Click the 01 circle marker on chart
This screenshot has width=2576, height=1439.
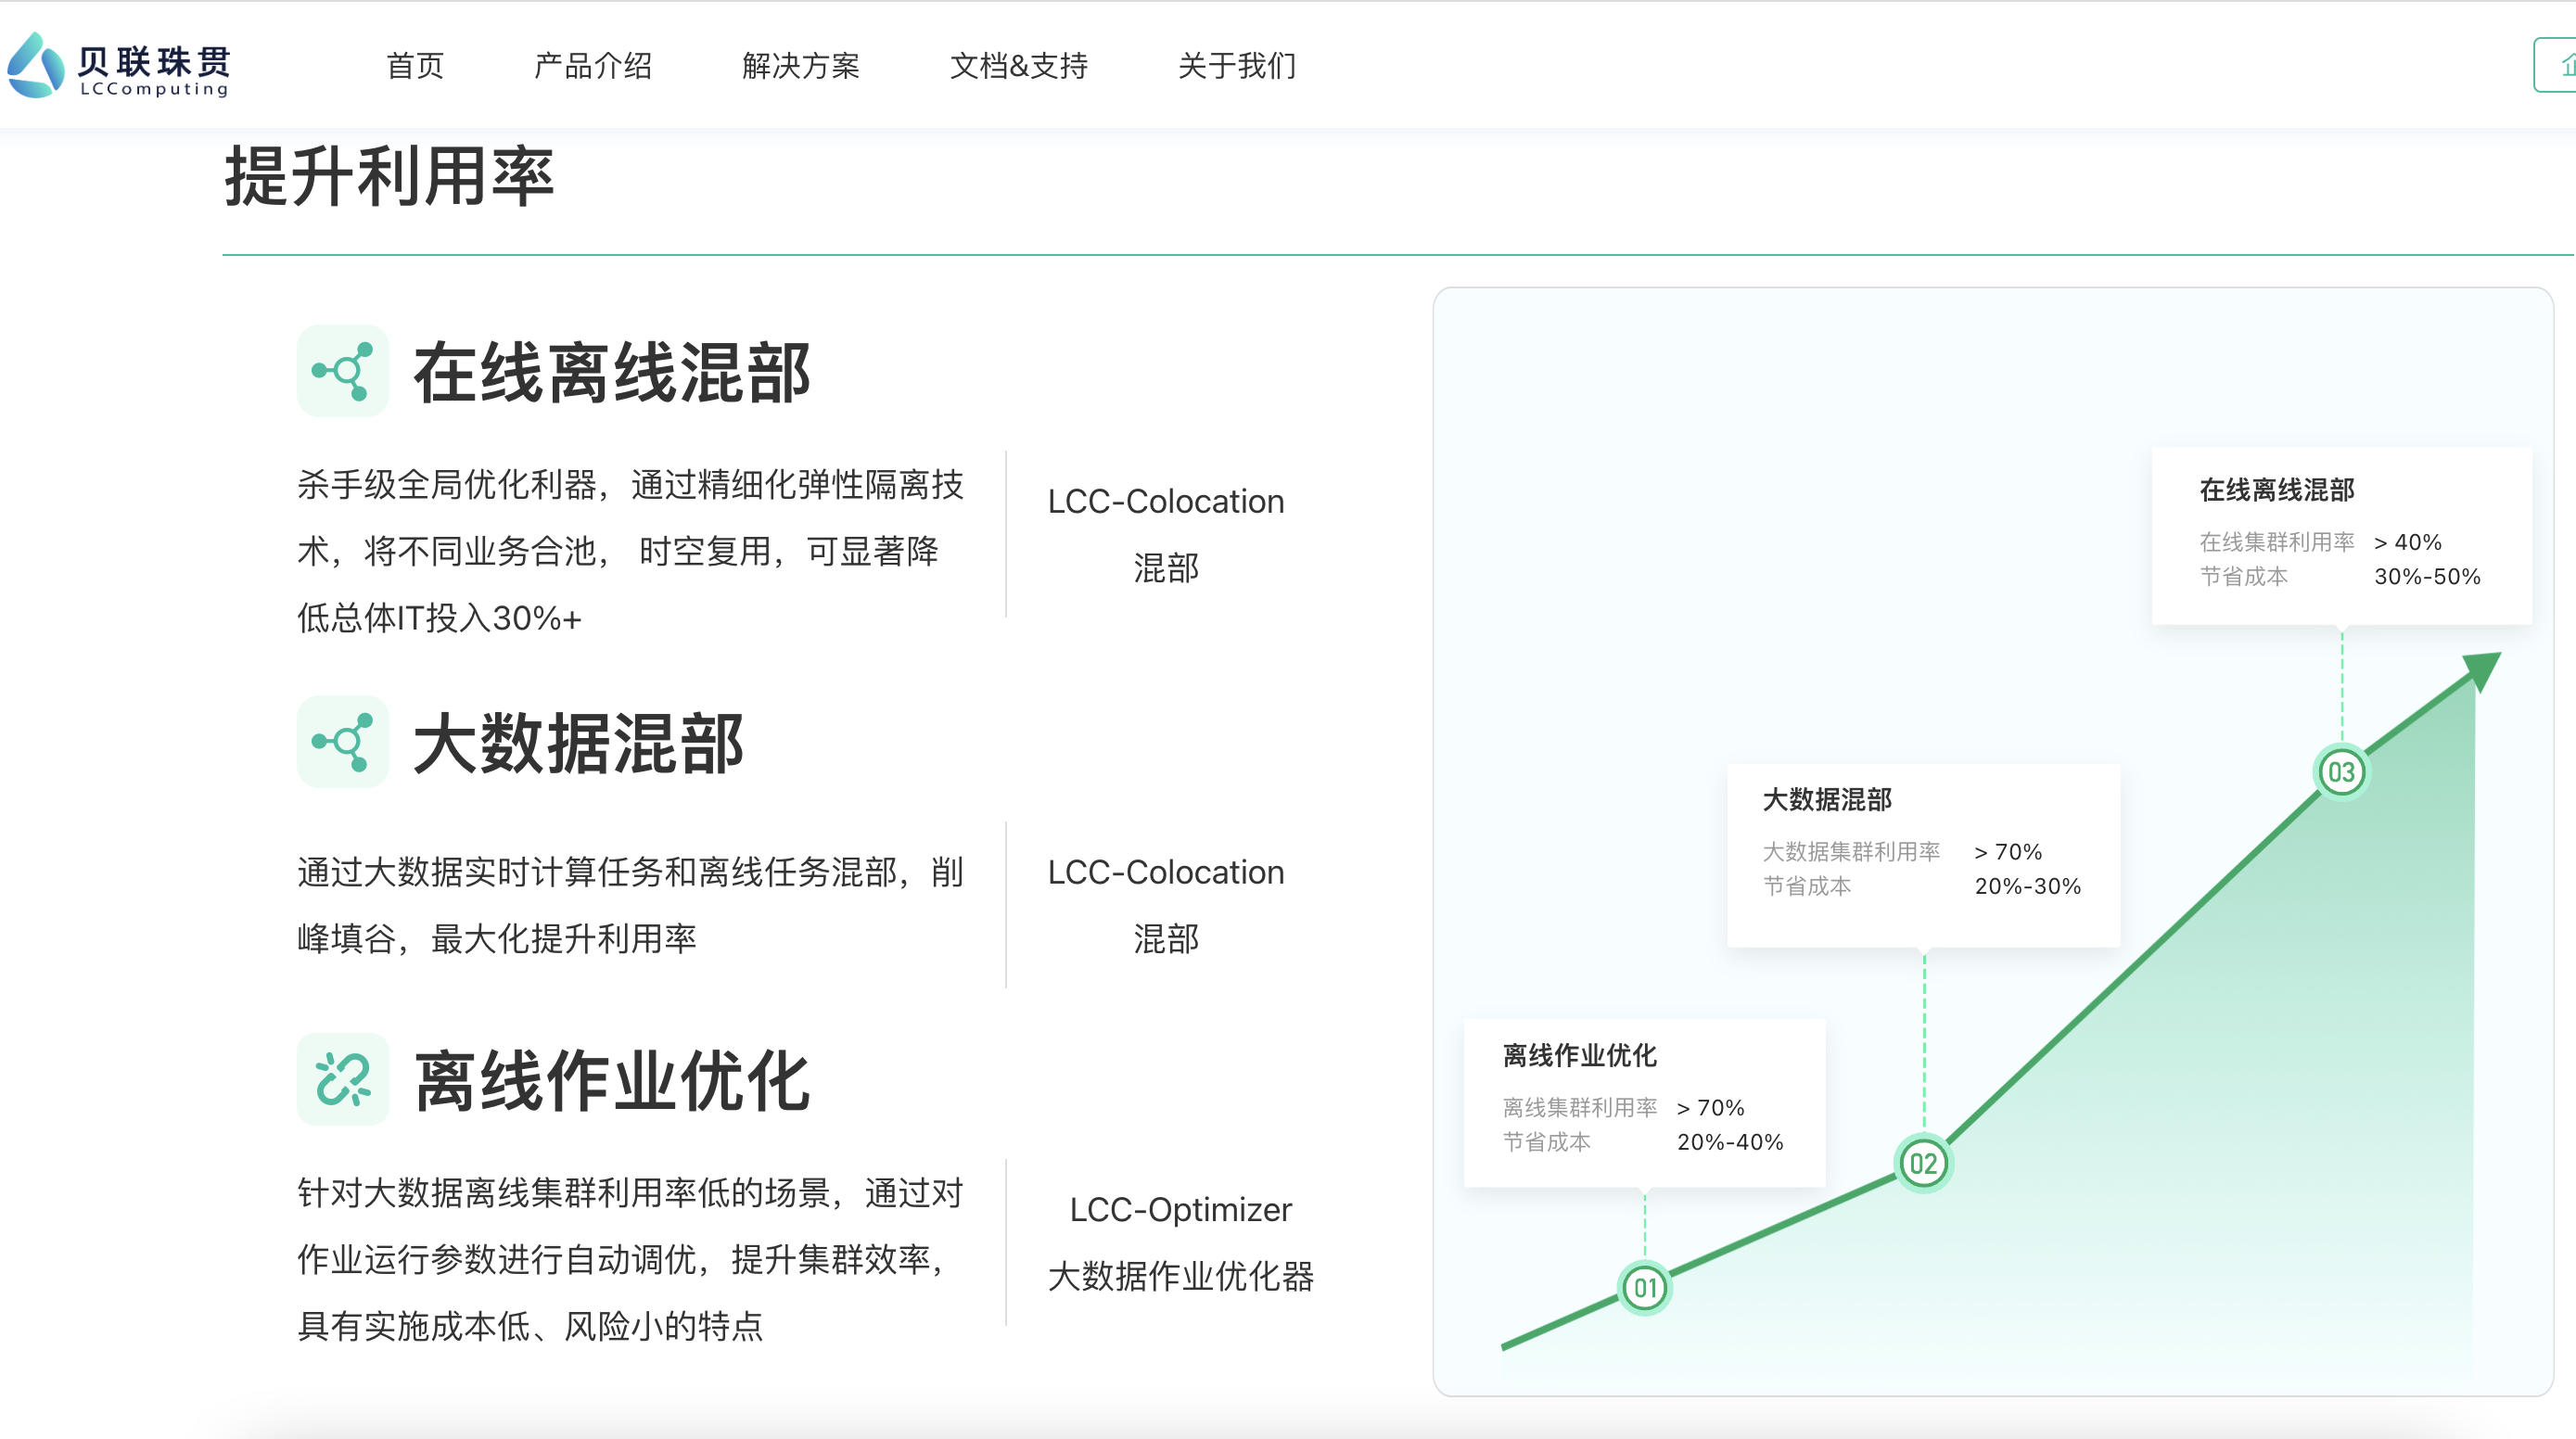point(1644,1288)
